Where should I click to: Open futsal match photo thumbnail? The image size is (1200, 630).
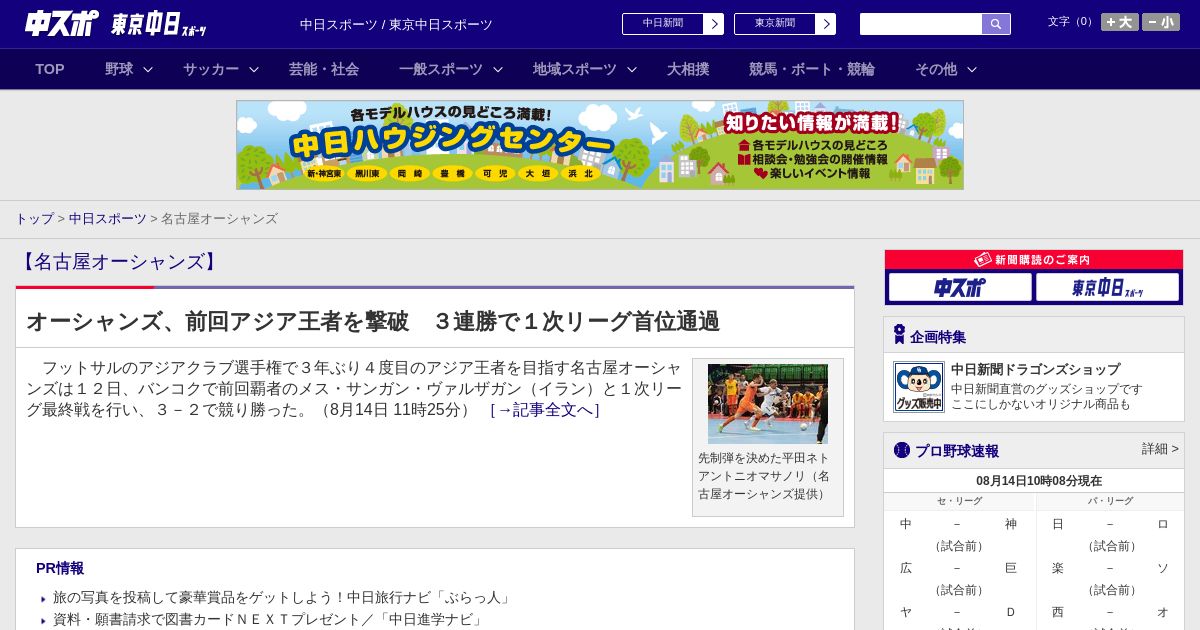point(768,404)
